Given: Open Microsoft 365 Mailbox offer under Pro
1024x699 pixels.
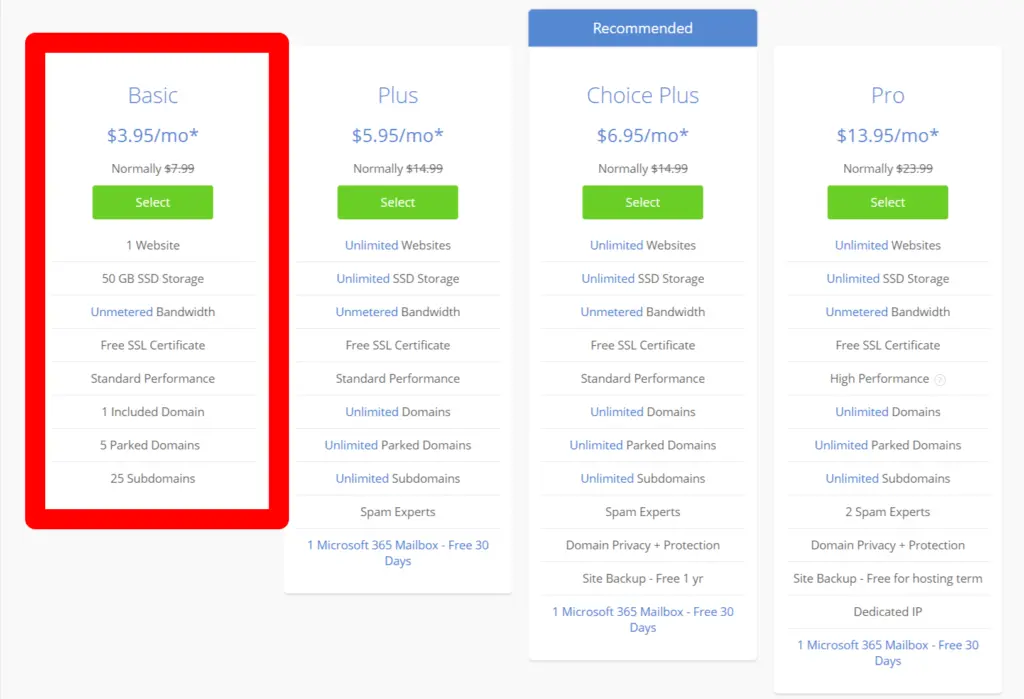Looking at the screenshot, I should 887,652.
